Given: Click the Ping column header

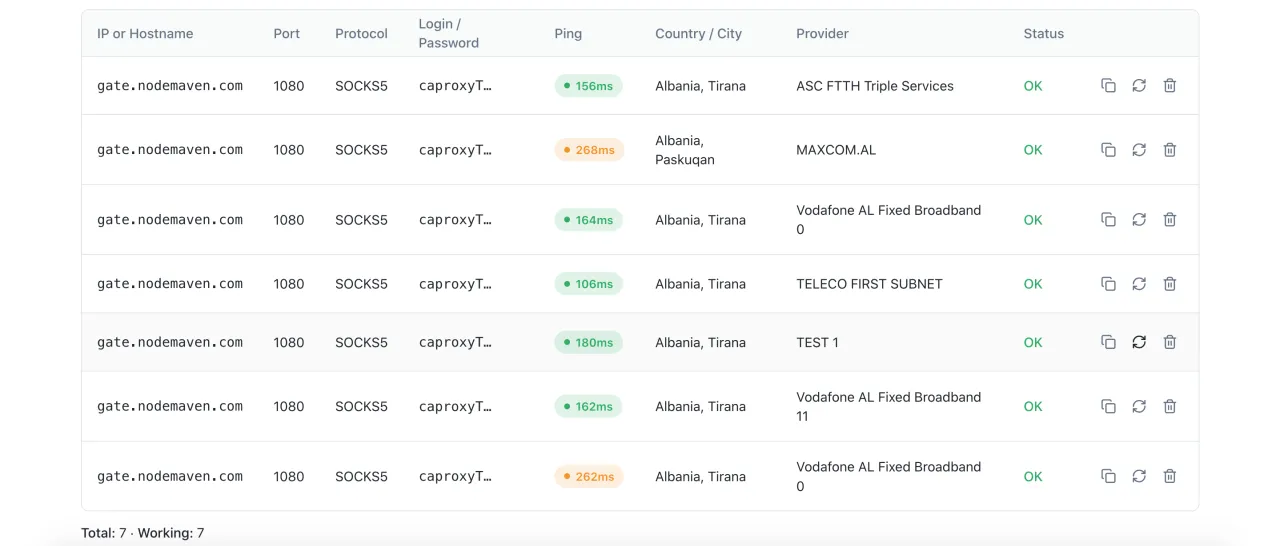Looking at the screenshot, I should (568, 34).
